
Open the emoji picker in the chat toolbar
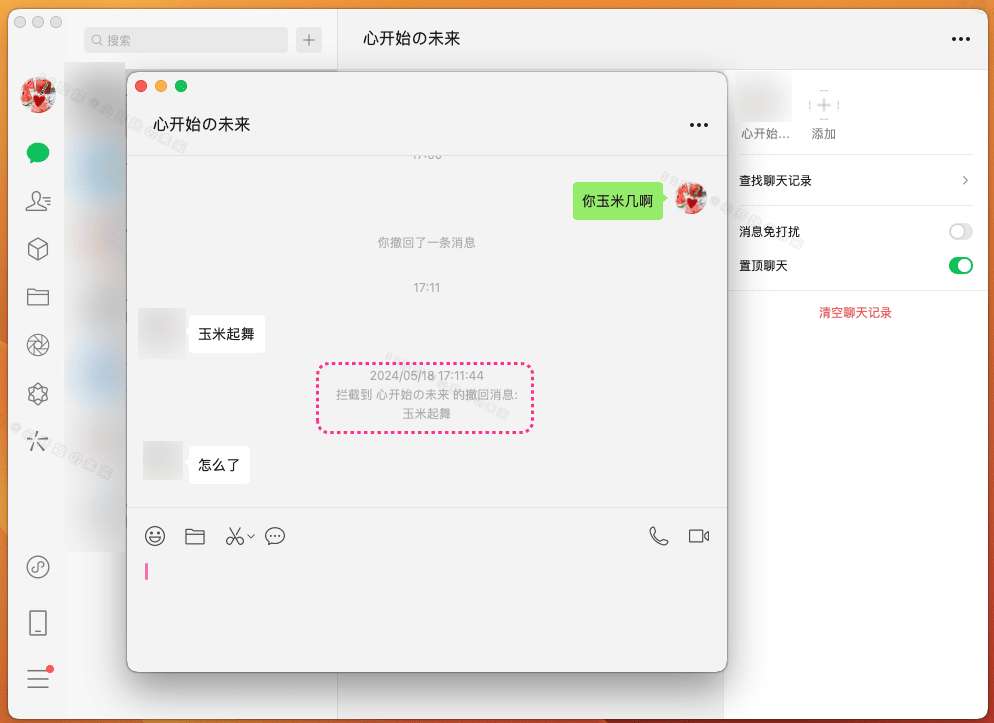[x=155, y=536]
